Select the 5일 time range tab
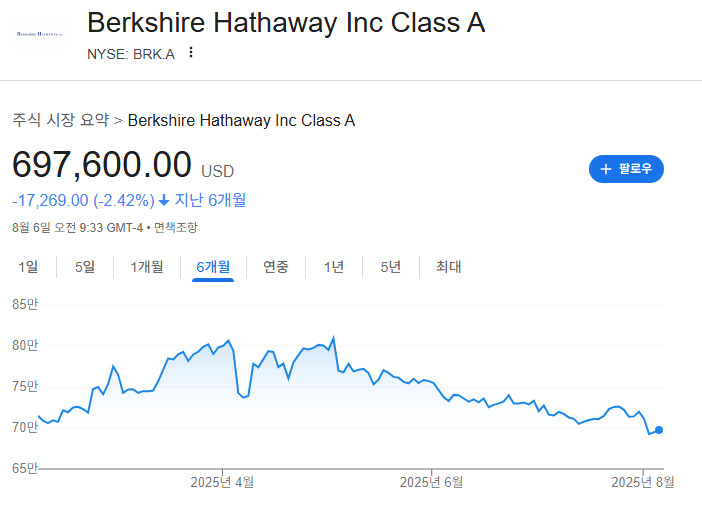 tap(85, 267)
